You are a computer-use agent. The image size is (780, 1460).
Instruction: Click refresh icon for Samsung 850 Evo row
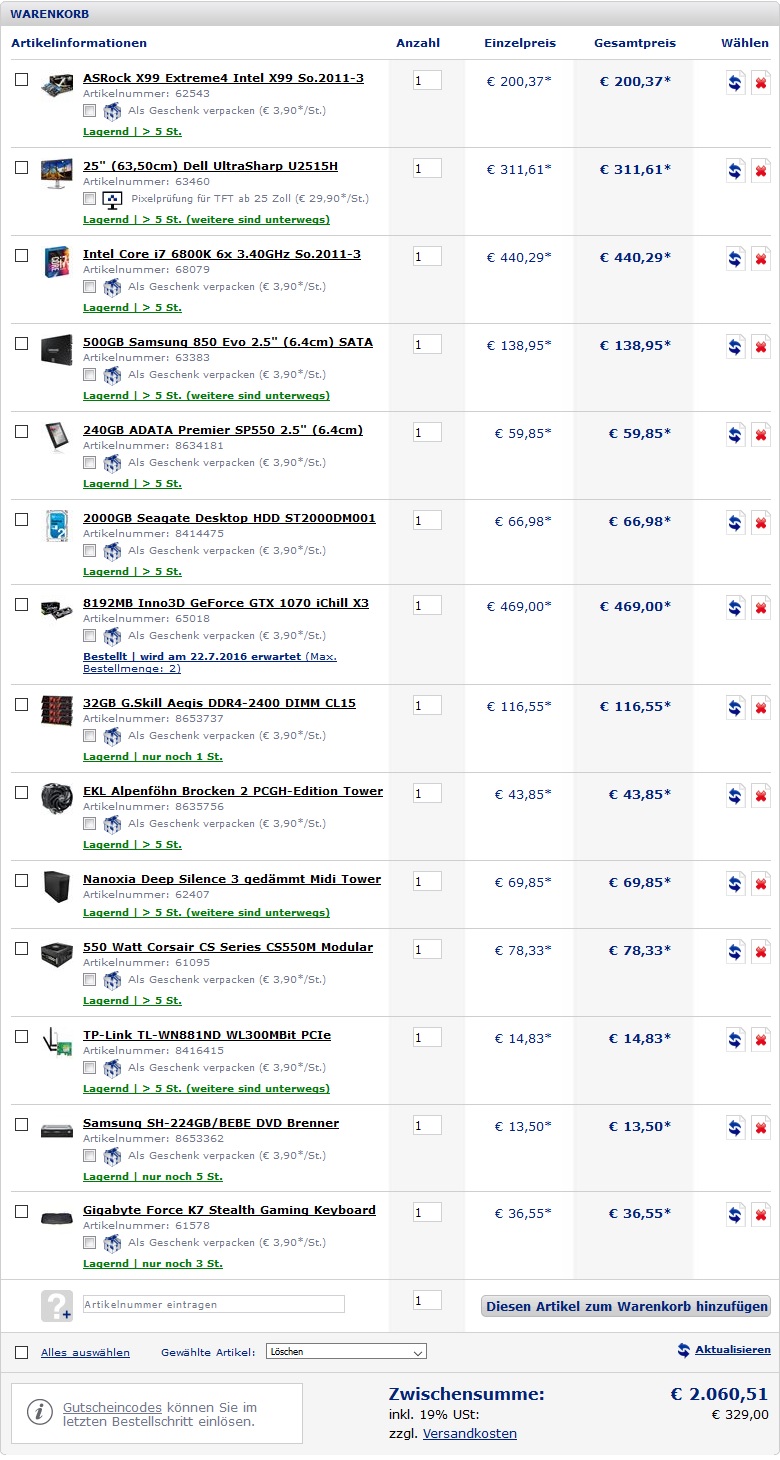point(736,347)
